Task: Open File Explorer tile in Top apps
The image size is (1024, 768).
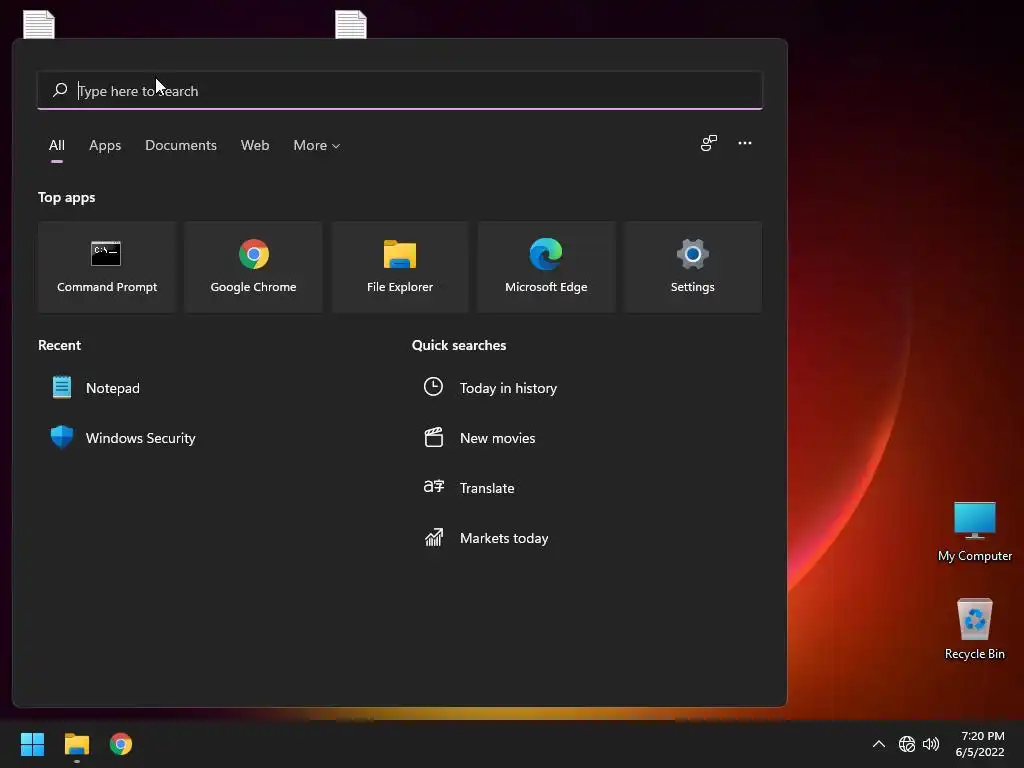Action: [x=400, y=266]
